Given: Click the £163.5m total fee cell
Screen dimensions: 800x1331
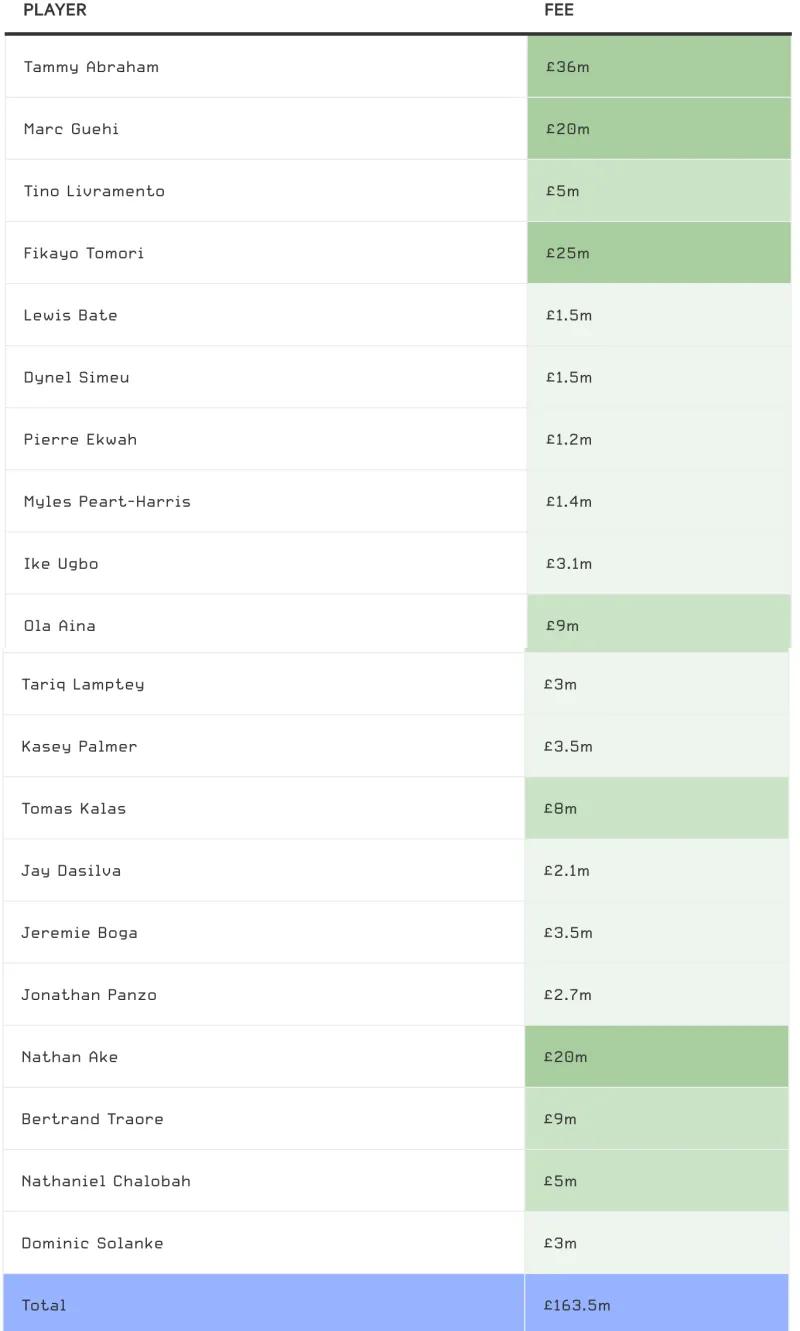Looking at the screenshot, I should [x=577, y=1304].
